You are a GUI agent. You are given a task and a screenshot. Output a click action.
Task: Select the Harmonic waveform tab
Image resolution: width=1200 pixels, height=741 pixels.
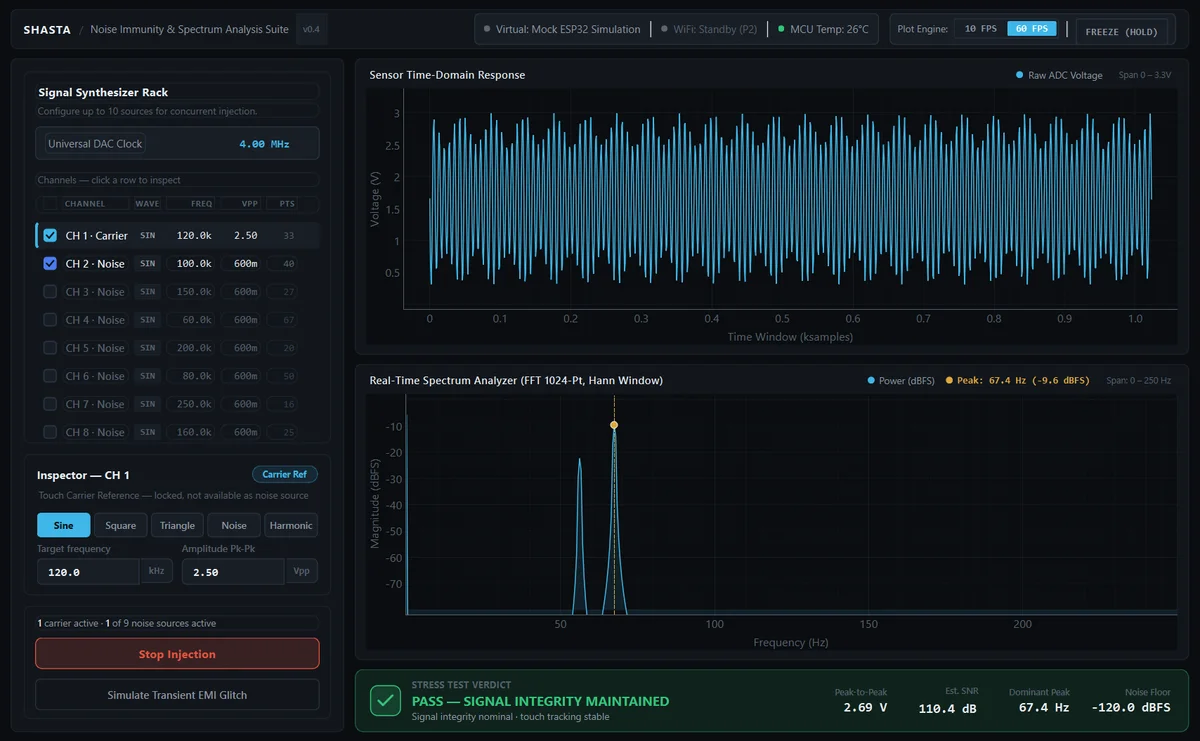(x=291, y=525)
